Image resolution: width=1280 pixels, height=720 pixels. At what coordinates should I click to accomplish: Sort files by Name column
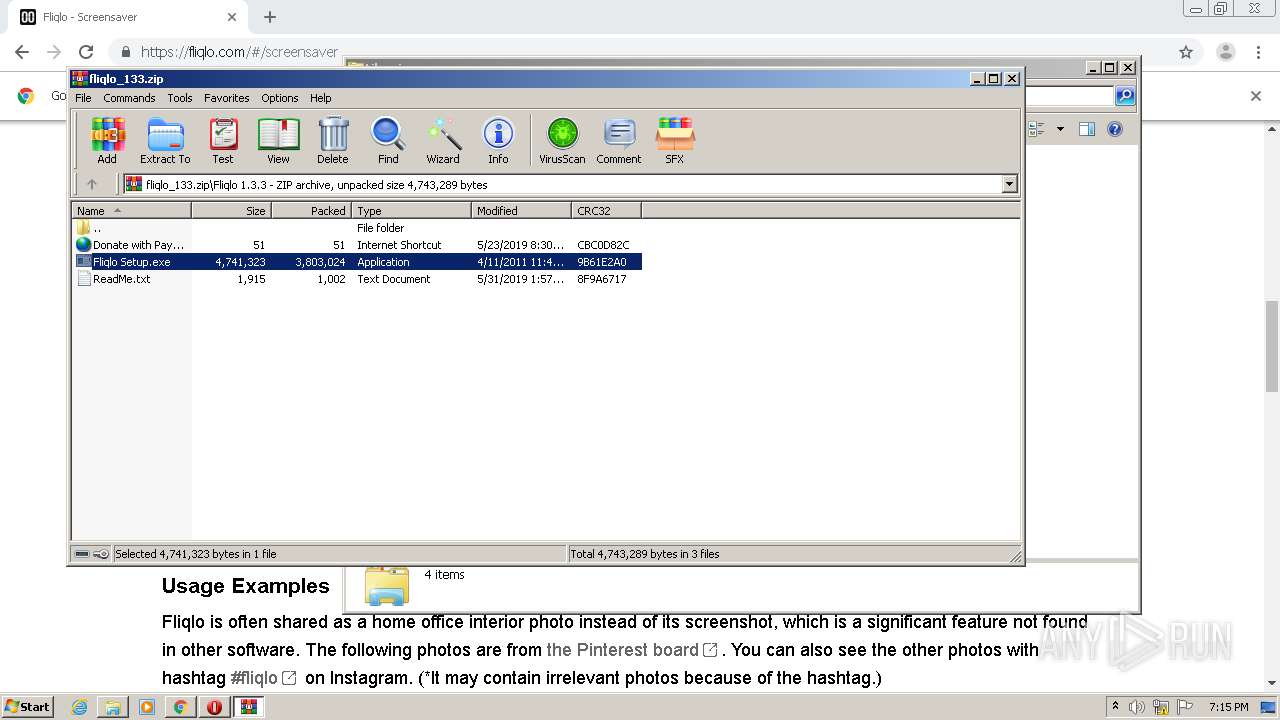(131, 211)
